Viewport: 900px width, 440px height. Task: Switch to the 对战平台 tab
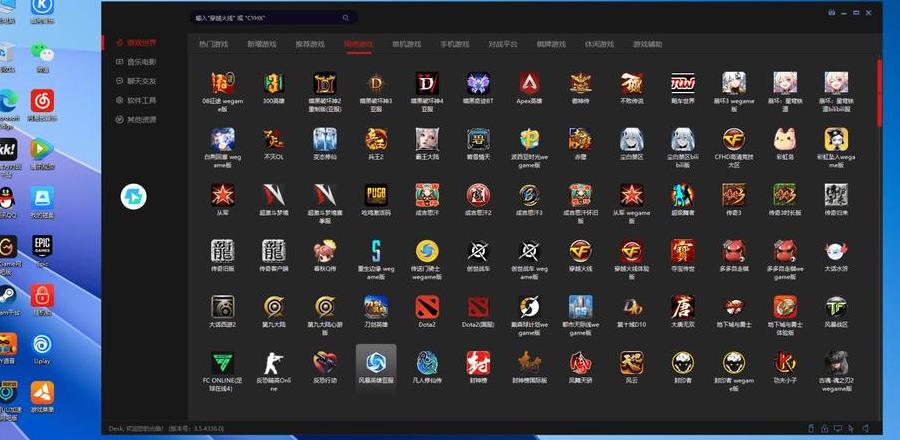click(x=503, y=44)
